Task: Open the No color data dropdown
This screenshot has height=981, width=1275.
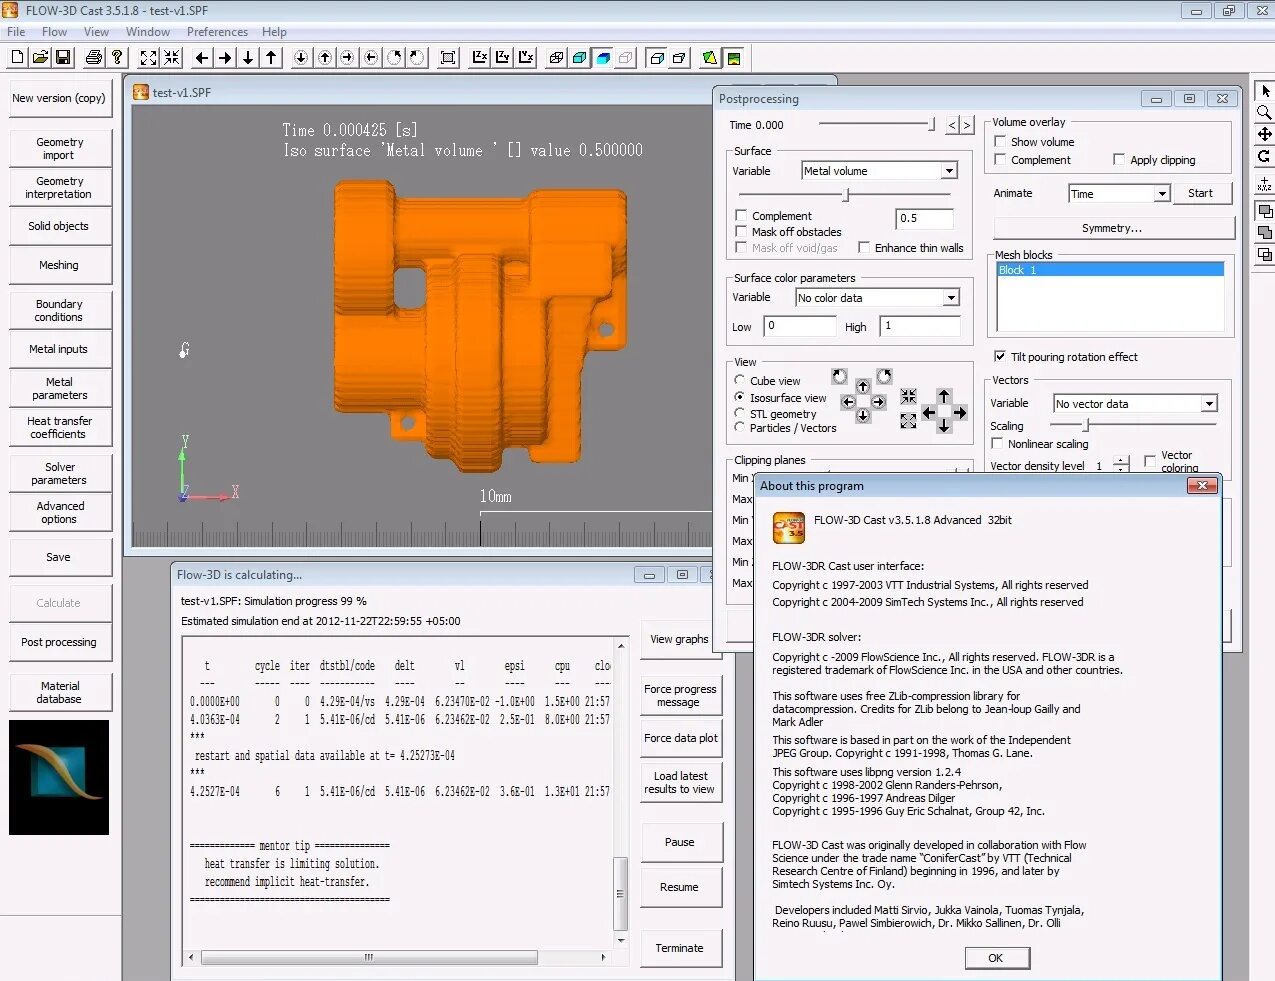Action: point(951,298)
